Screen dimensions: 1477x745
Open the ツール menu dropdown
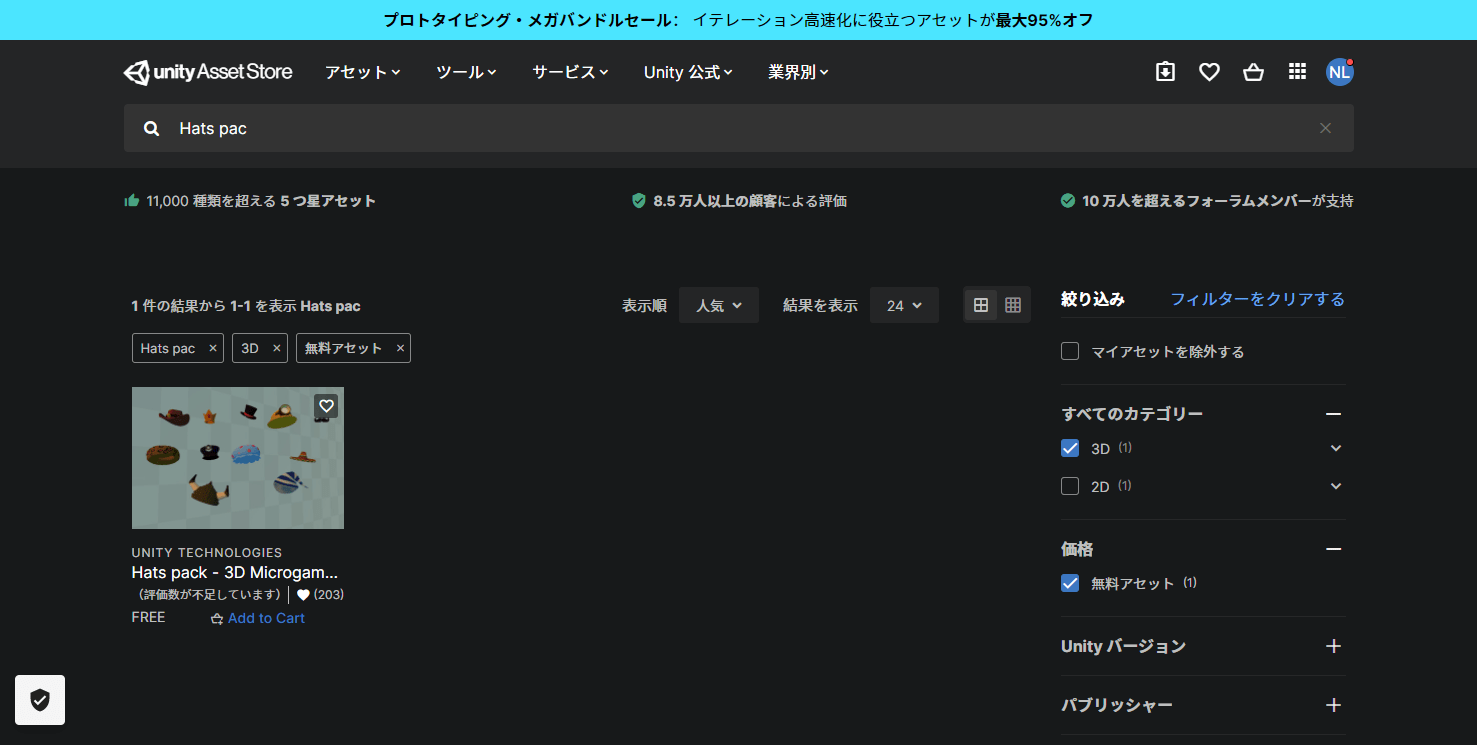466,72
